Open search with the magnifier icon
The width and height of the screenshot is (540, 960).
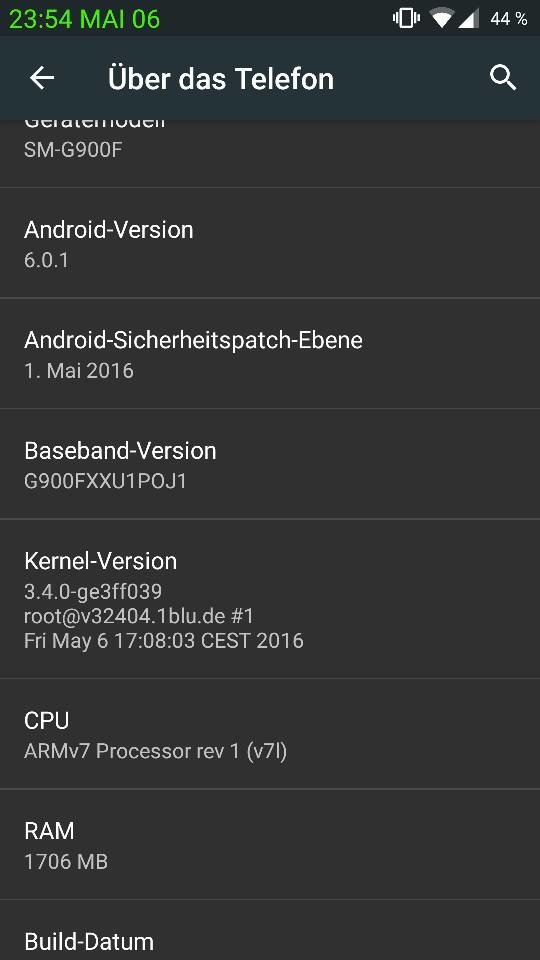(503, 78)
